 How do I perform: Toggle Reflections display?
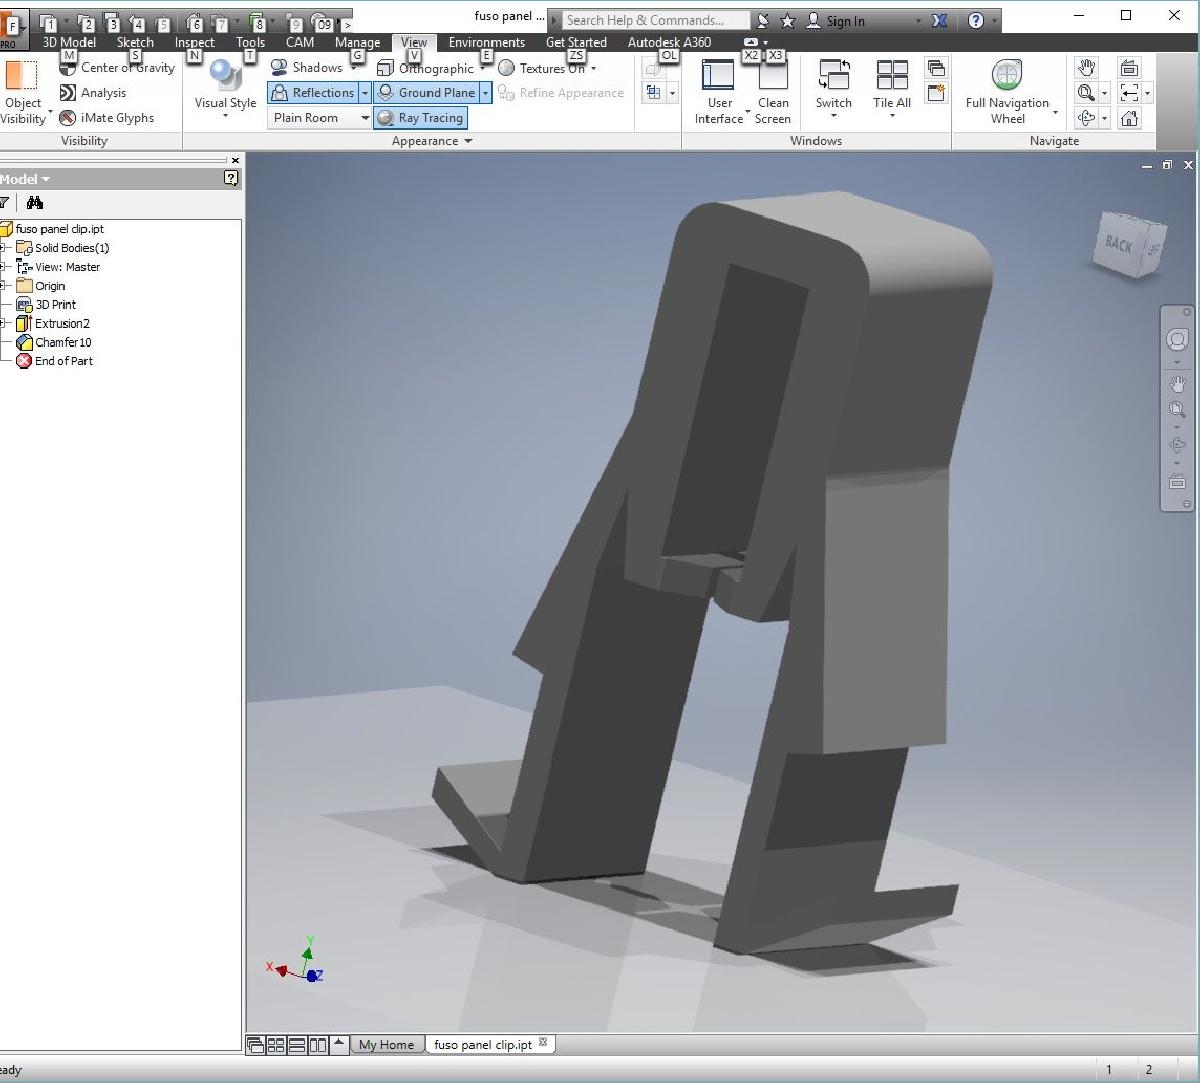[312, 93]
